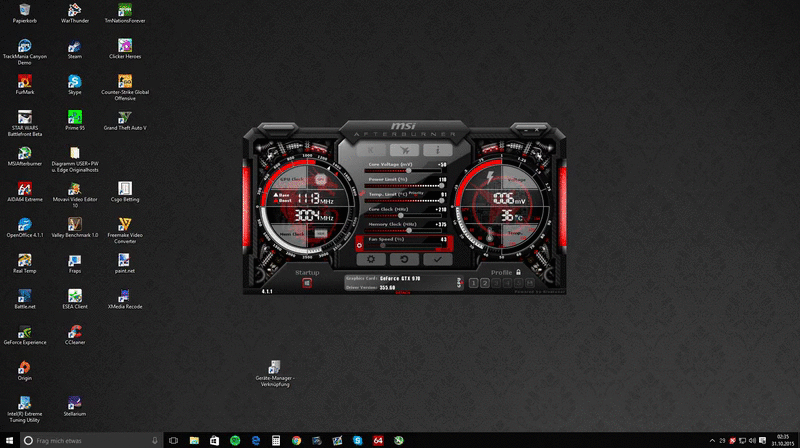The height and width of the screenshot is (448, 800).
Task: Open Papierkorb recycle bin icon
Action: (24, 13)
